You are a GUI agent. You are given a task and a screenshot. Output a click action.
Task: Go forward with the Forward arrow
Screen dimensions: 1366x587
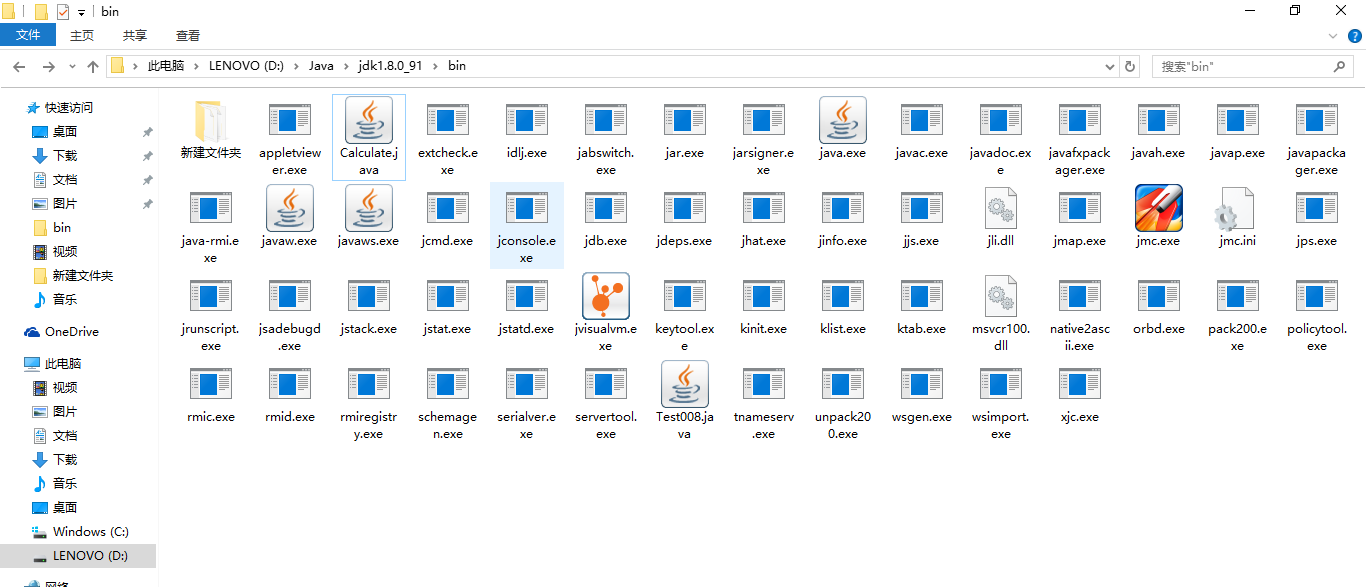[x=48, y=67]
